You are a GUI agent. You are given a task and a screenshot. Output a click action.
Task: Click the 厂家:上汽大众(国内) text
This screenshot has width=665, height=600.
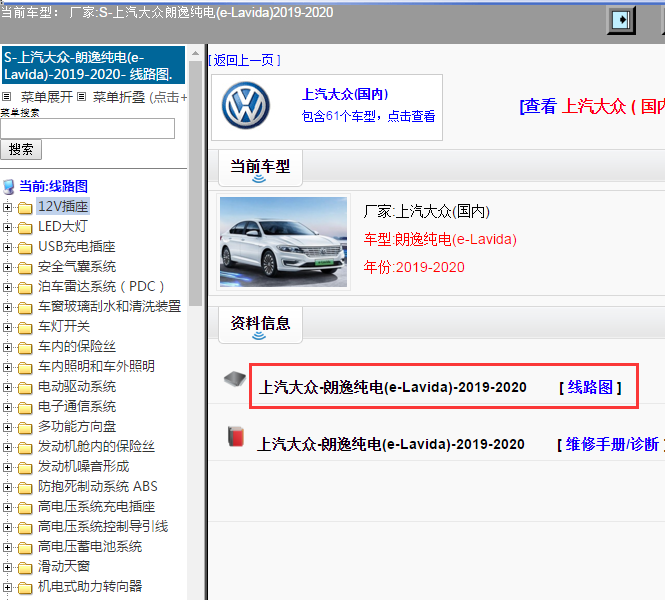click(427, 211)
